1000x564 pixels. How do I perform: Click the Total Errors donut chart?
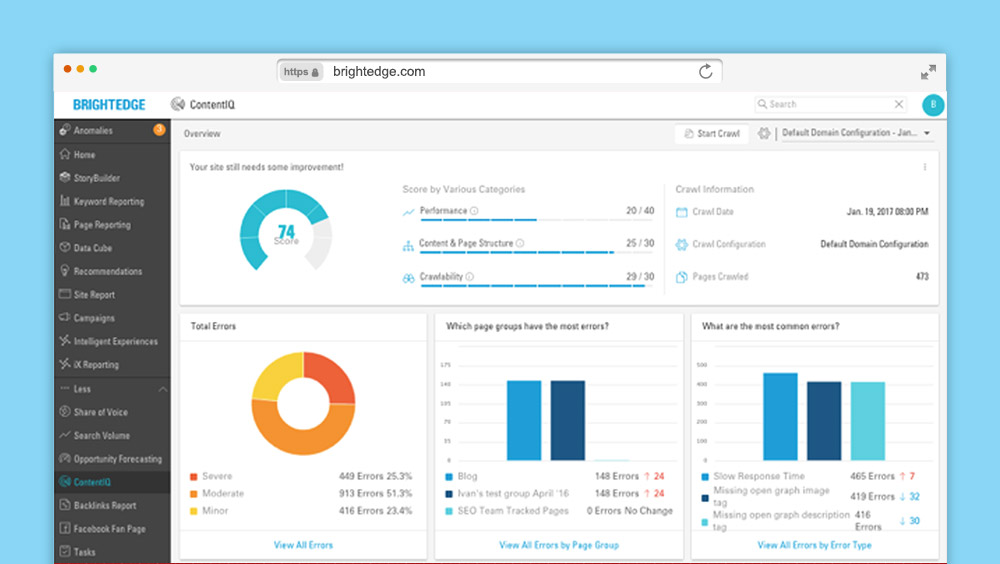point(304,403)
